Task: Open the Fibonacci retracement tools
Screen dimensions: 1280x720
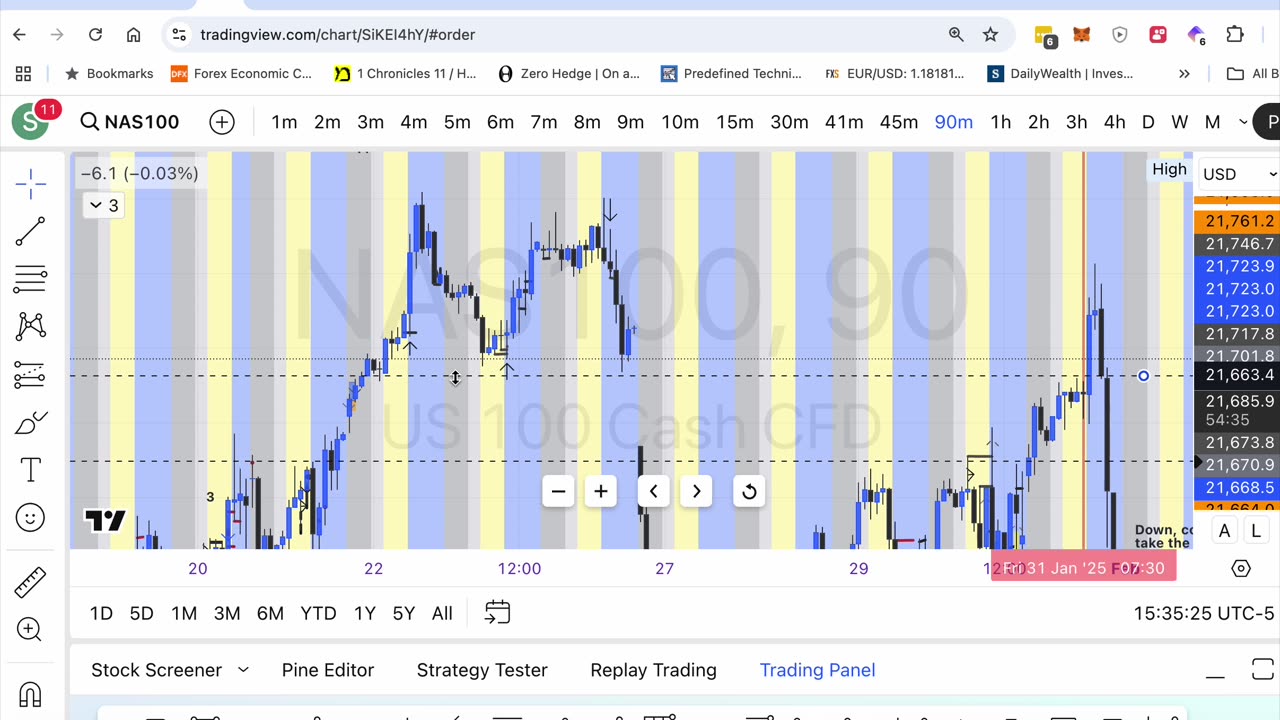Action: [x=30, y=278]
